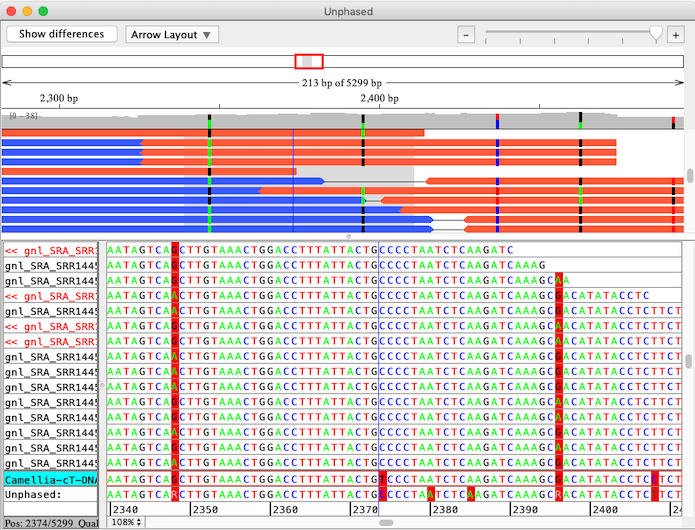Click the red overview position box
Image resolution: width=695 pixels, height=530 pixels.
coord(309,62)
